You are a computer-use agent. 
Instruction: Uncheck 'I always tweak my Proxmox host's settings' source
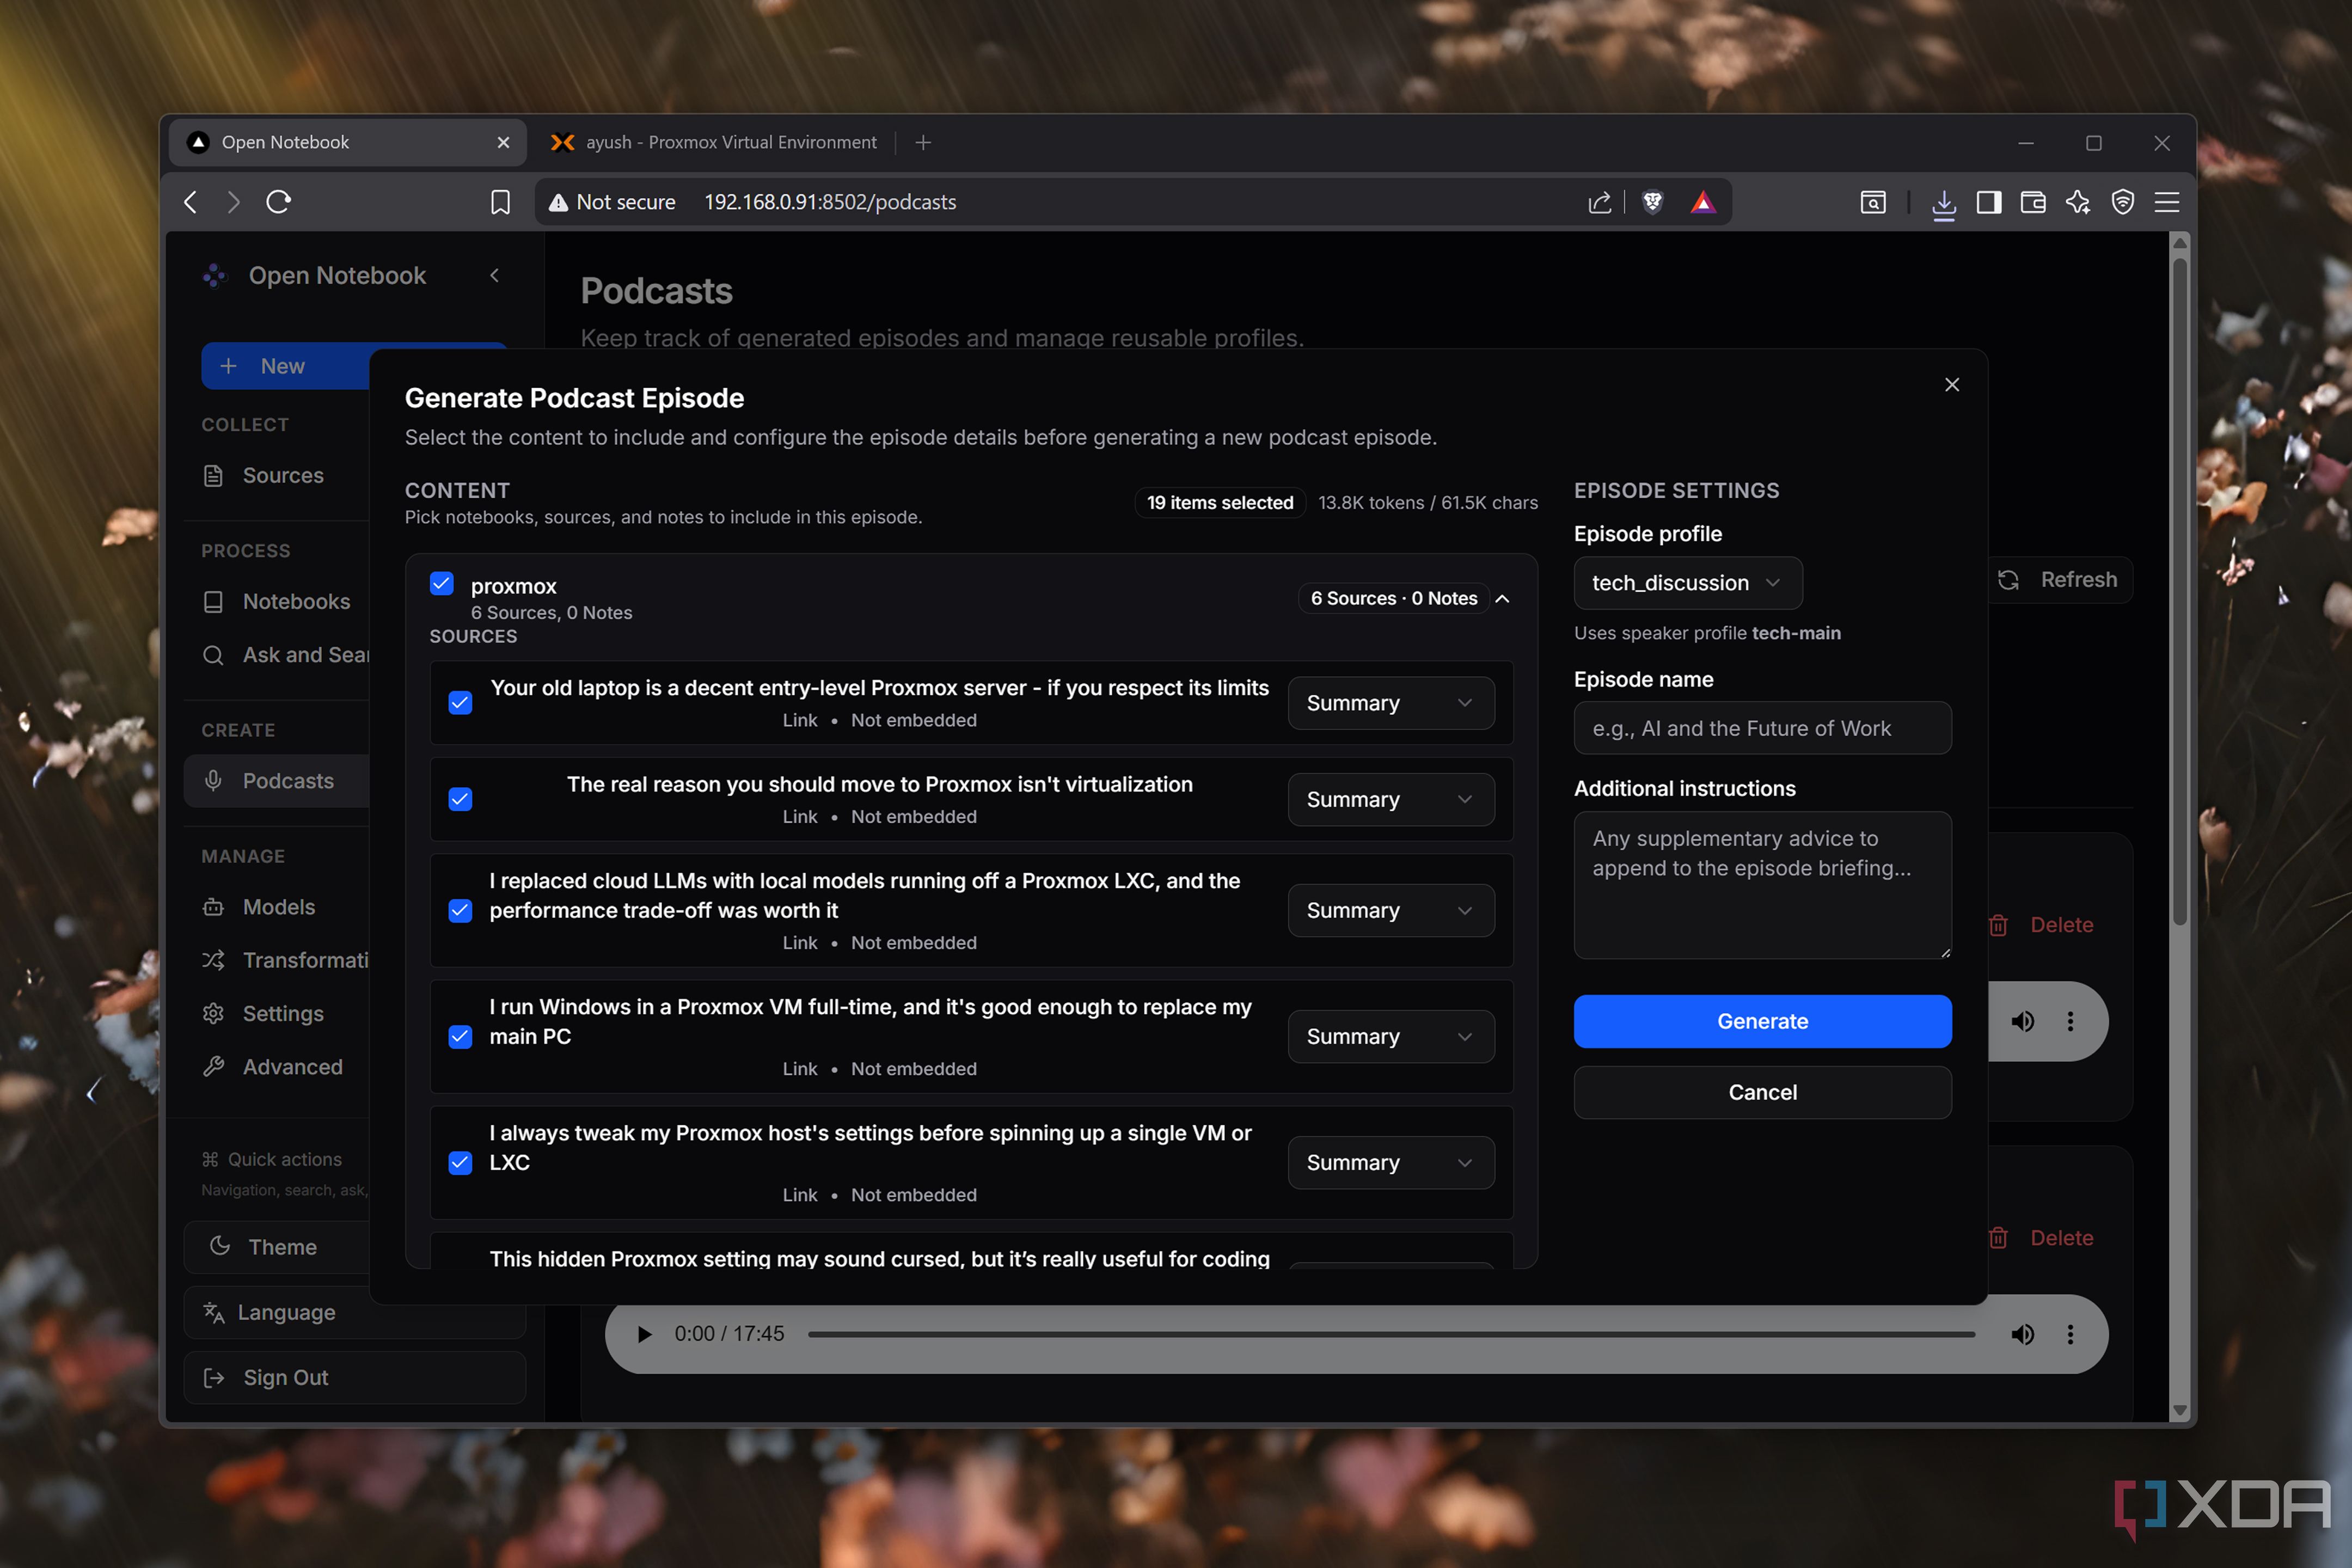pyautogui.click(x=460, y=1162)
